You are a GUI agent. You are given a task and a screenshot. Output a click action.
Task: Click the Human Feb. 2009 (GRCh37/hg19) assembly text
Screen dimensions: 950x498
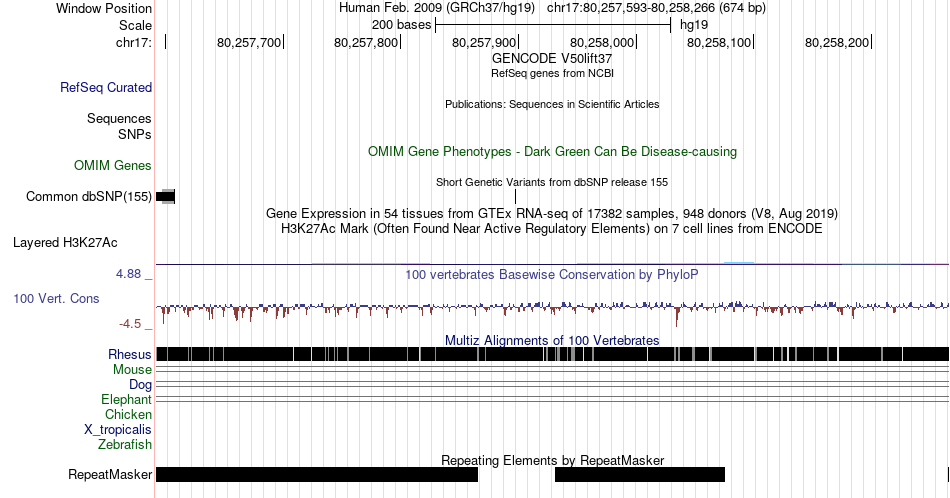pos(437,8)
